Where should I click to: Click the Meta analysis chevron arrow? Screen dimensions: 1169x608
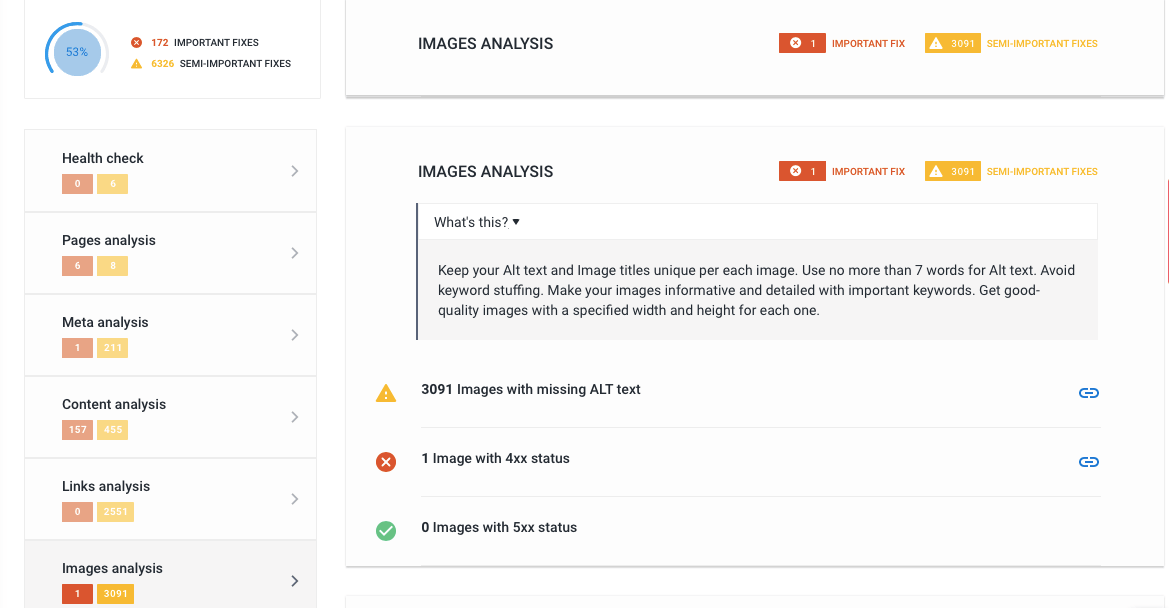[294, 335]
